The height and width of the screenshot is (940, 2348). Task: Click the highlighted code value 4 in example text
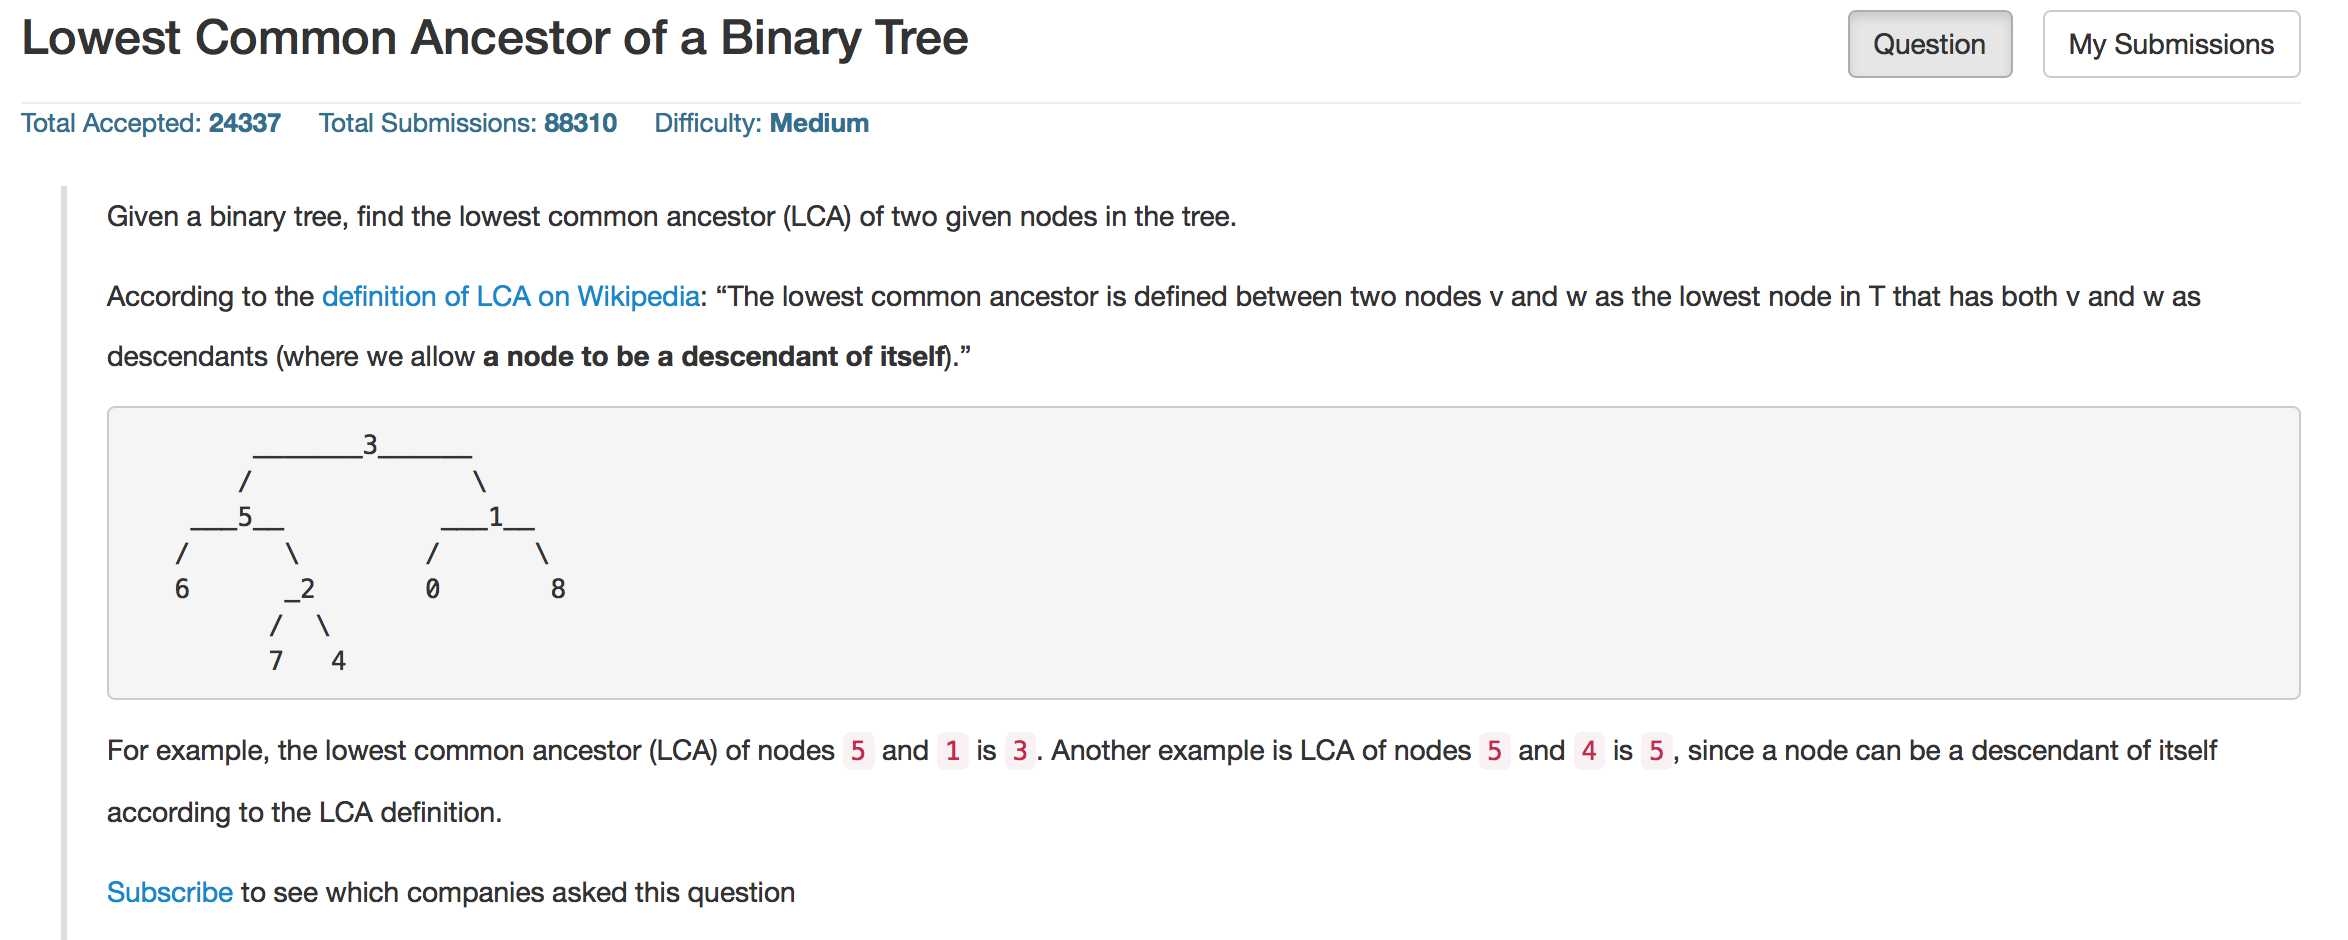1589,750
